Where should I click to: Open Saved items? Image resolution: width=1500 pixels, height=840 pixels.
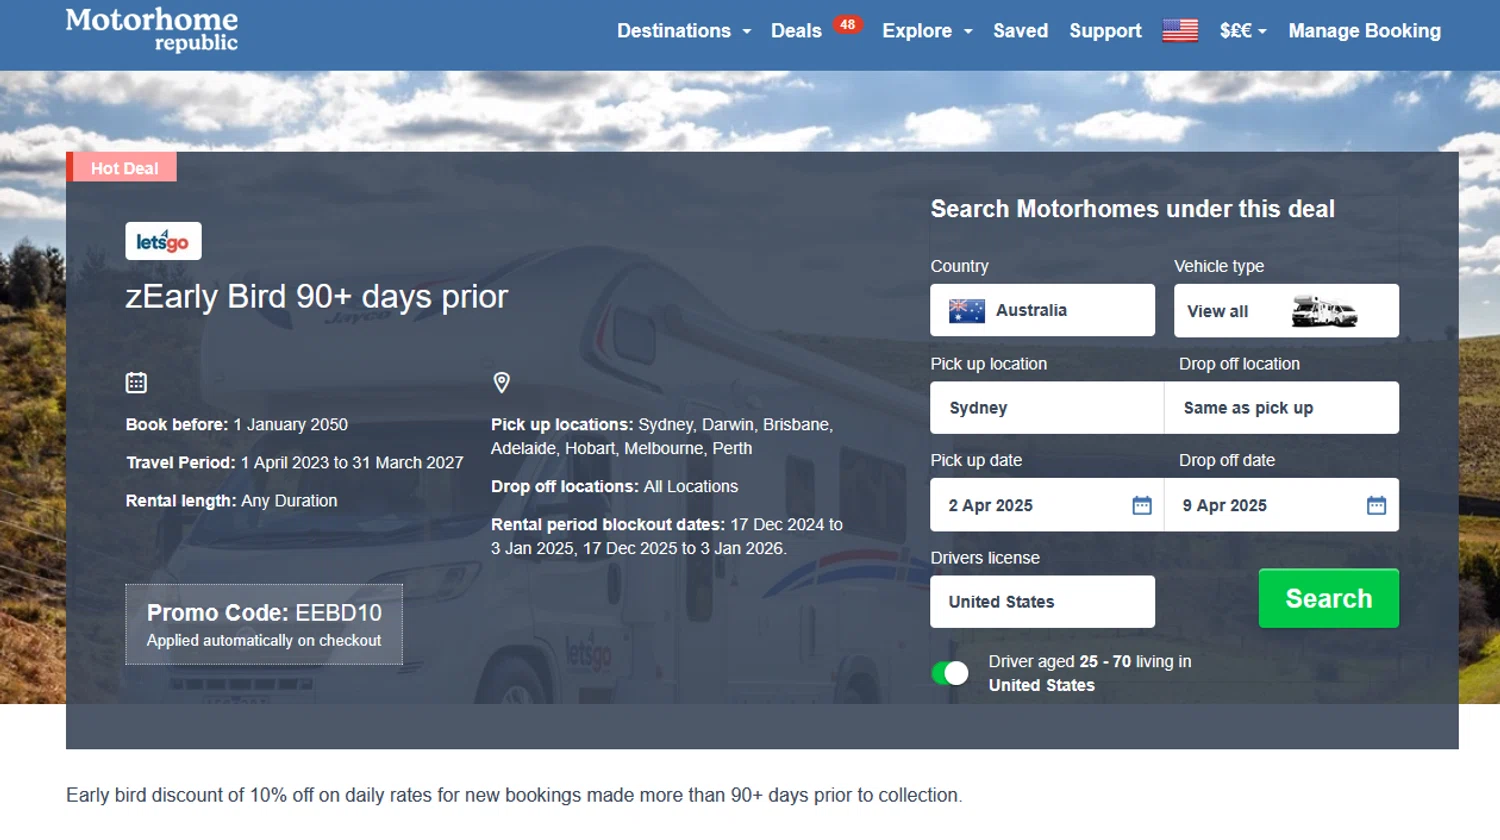[x=1020, y=31]
